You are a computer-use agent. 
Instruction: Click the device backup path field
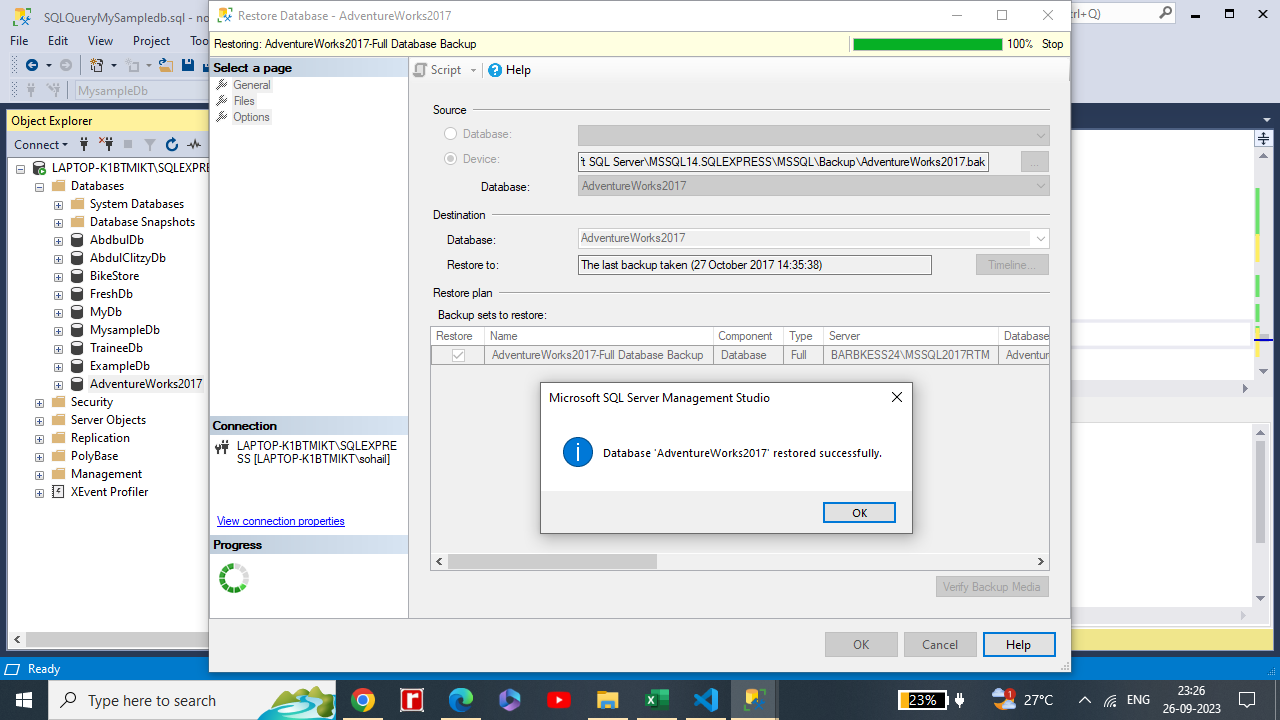(783, 162)
